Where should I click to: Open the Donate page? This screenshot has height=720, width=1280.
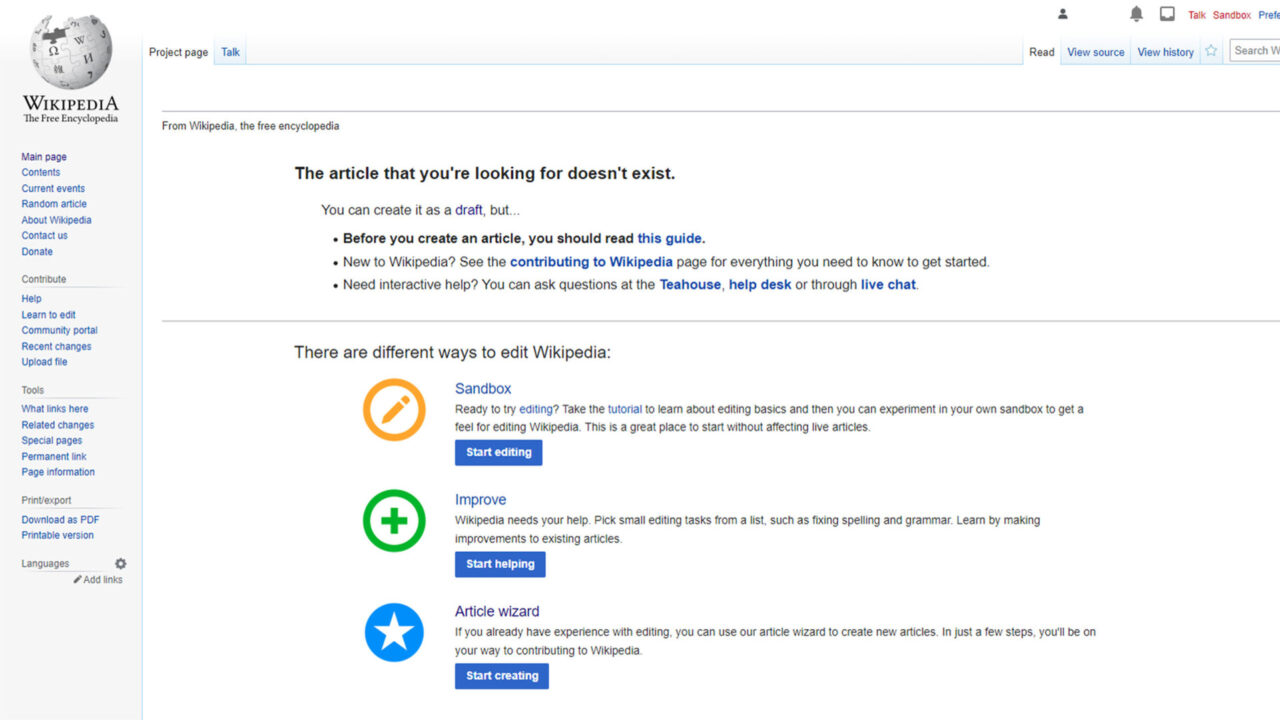click(36, 251)
